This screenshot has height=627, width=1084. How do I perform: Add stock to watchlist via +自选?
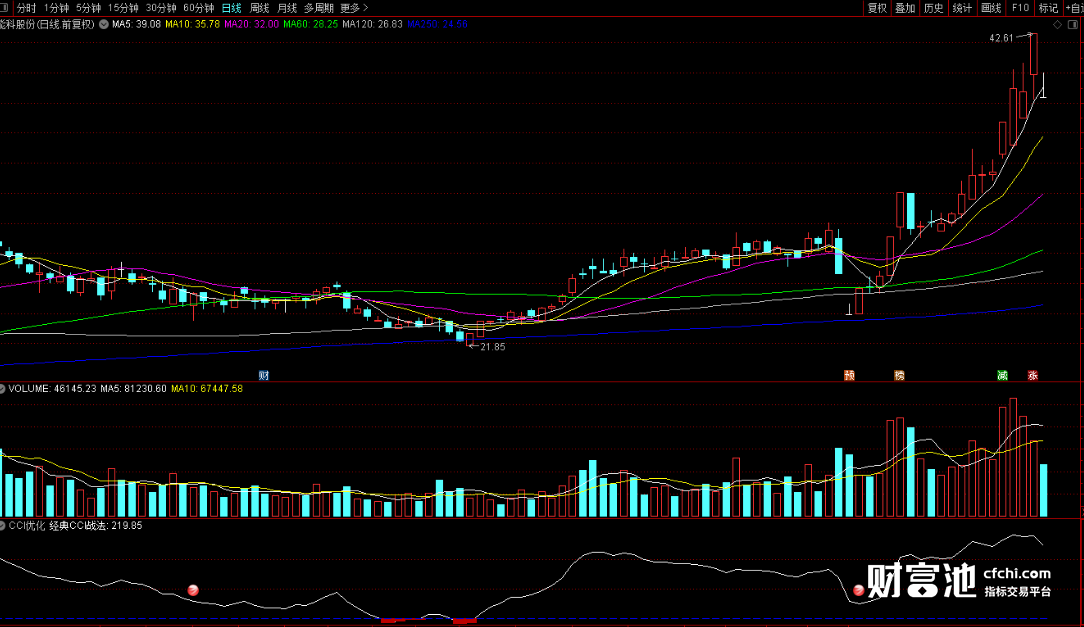1074,8
